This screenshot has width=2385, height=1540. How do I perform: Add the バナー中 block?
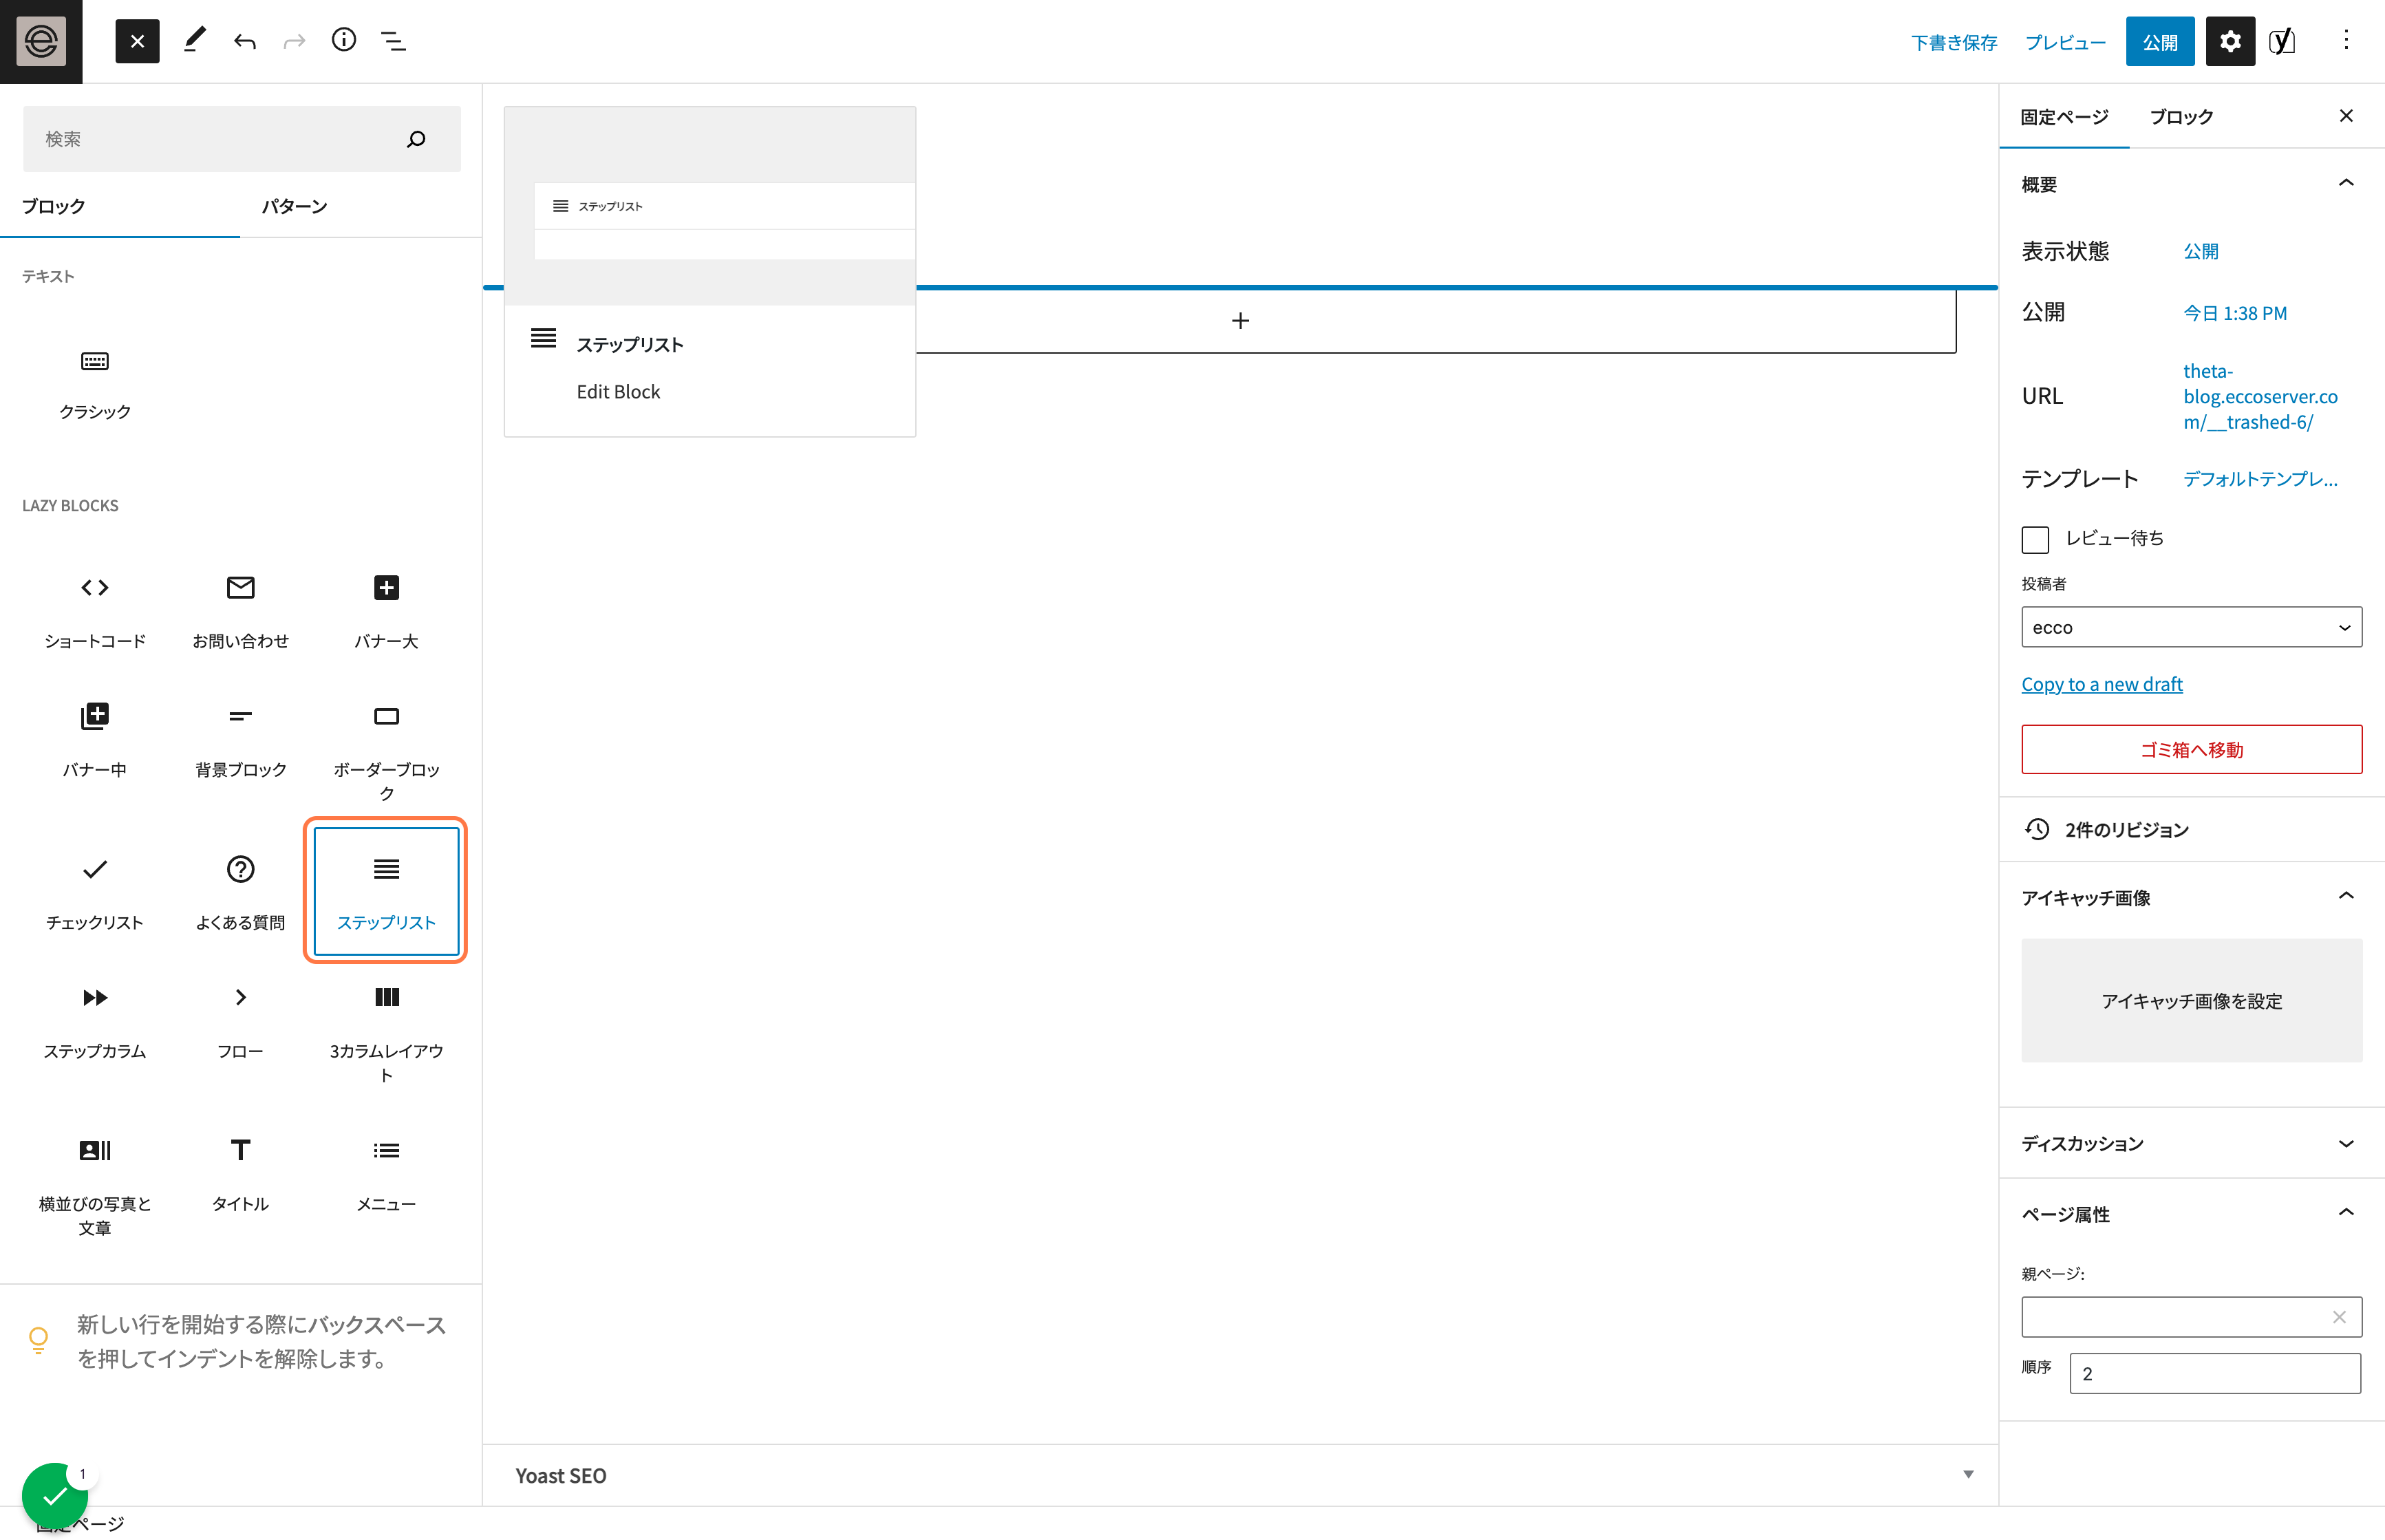point(95,740)
